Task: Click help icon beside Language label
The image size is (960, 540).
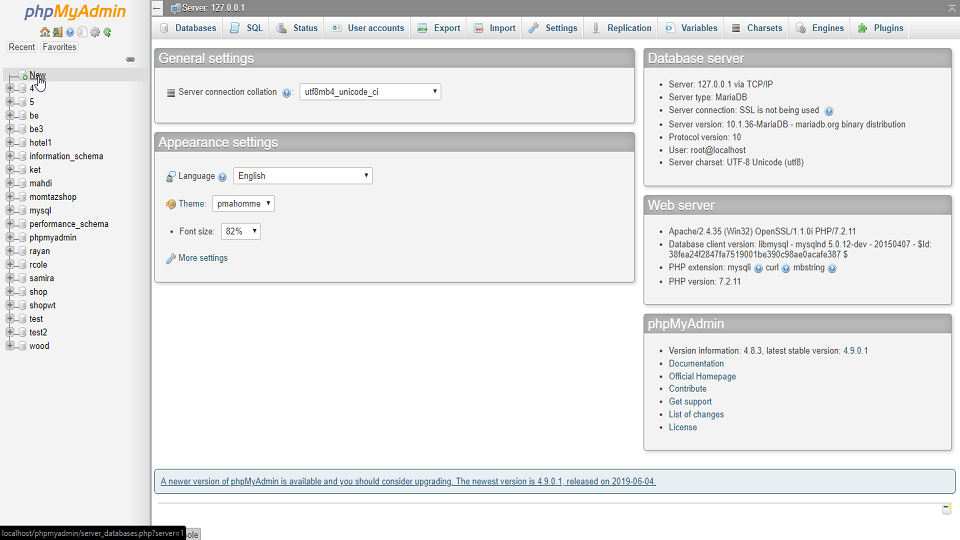Action: point(222,177)
